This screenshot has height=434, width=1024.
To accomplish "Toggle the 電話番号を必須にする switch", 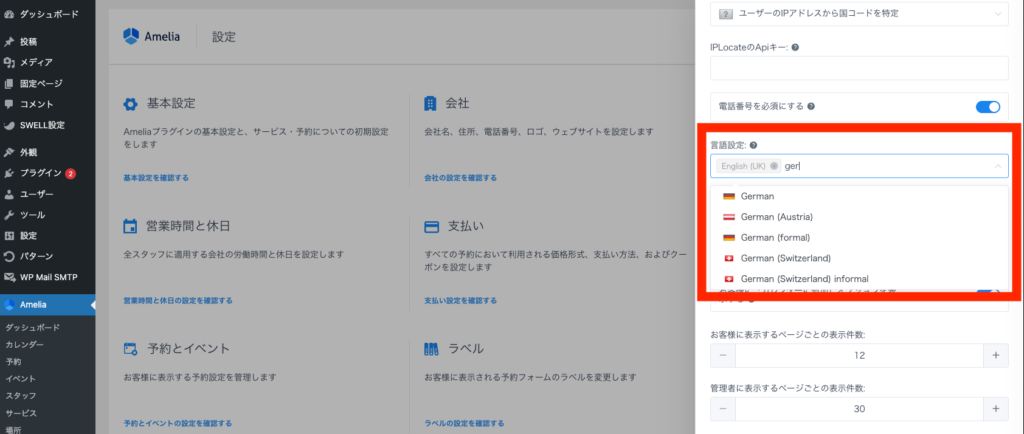I will click(987, 106).
